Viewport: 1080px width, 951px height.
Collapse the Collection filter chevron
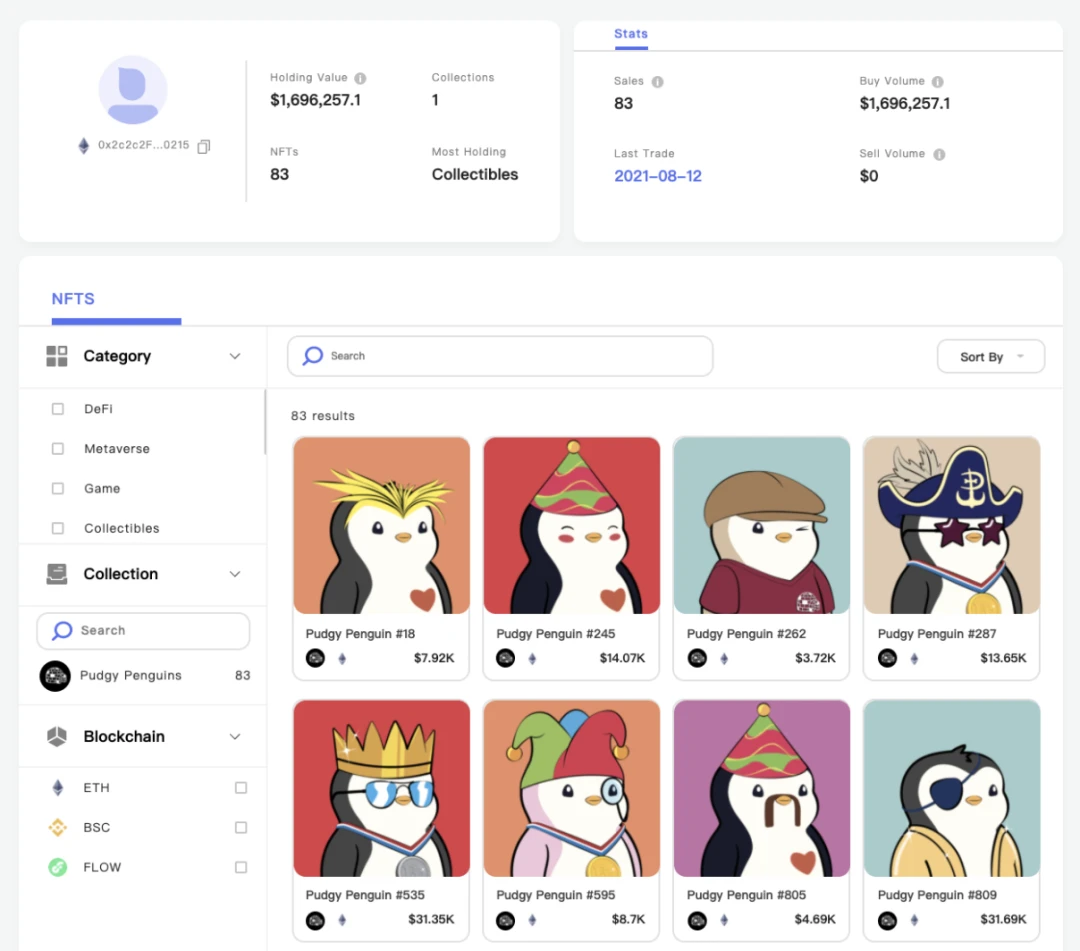point(235,574)
